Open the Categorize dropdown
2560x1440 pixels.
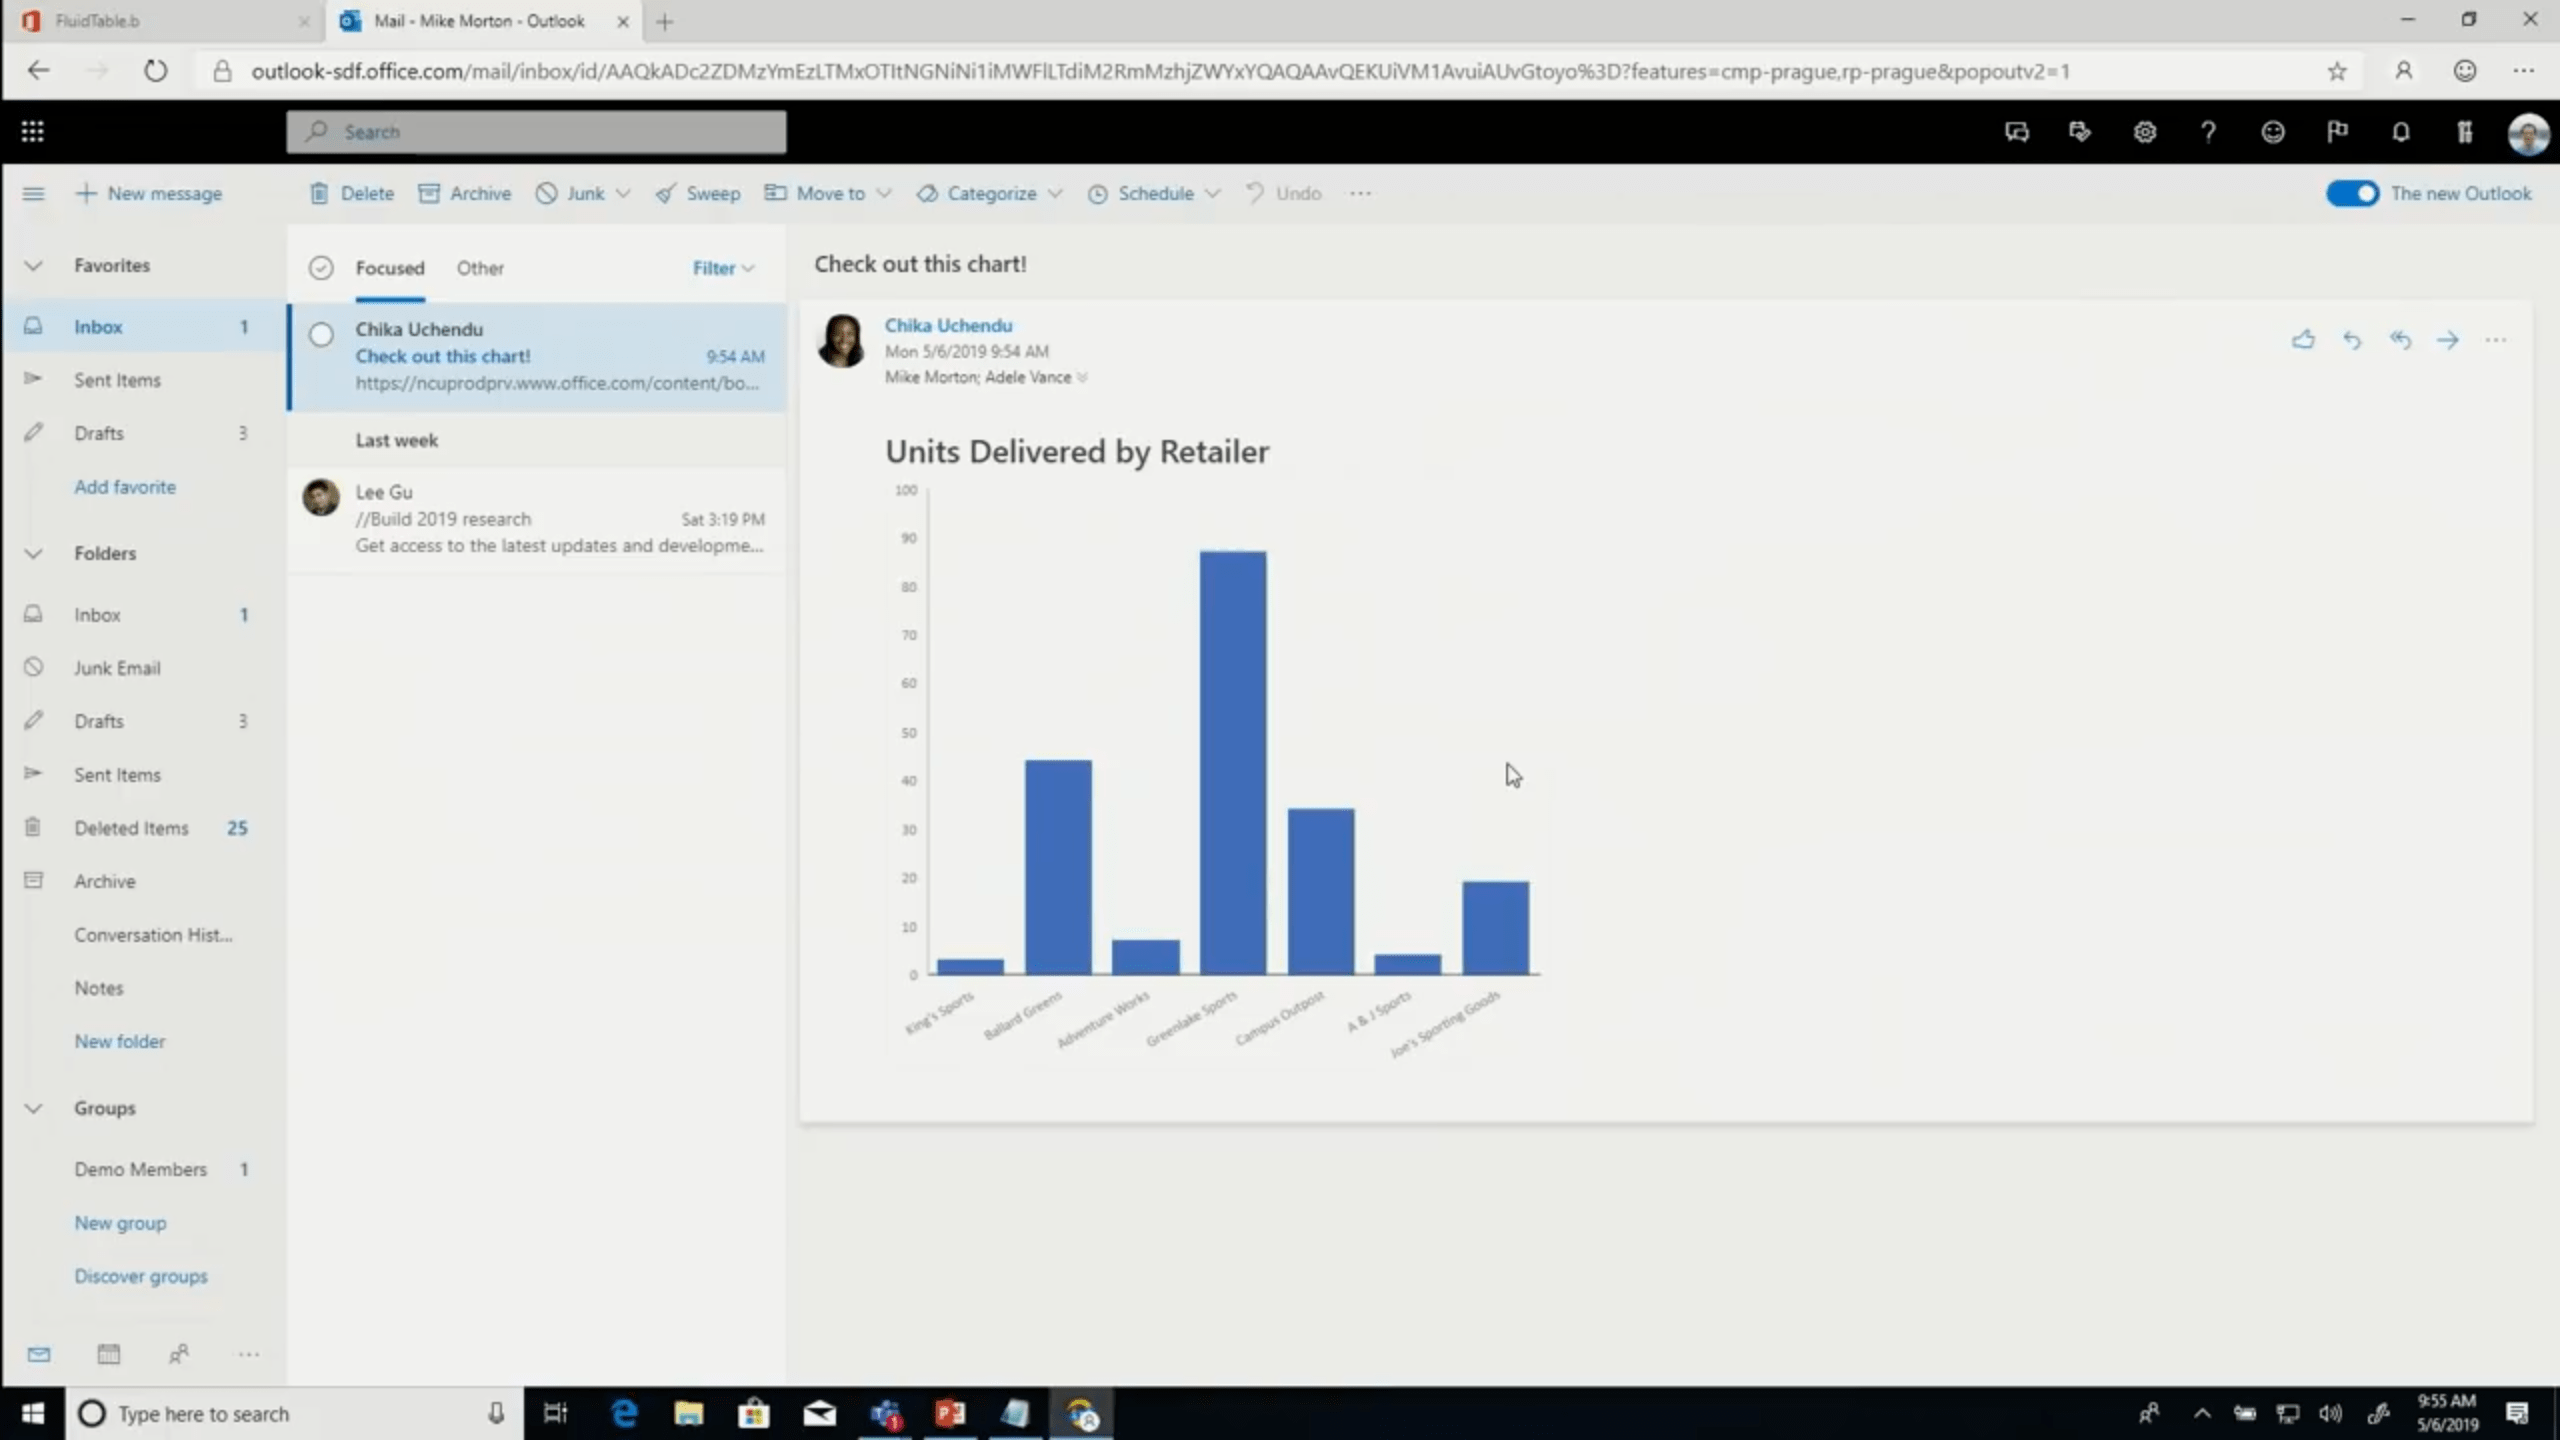tap(990, 193)
